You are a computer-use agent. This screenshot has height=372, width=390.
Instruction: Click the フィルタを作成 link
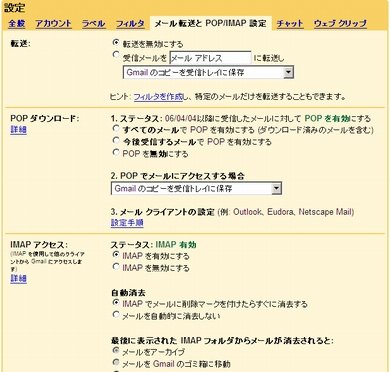[158, 97]
